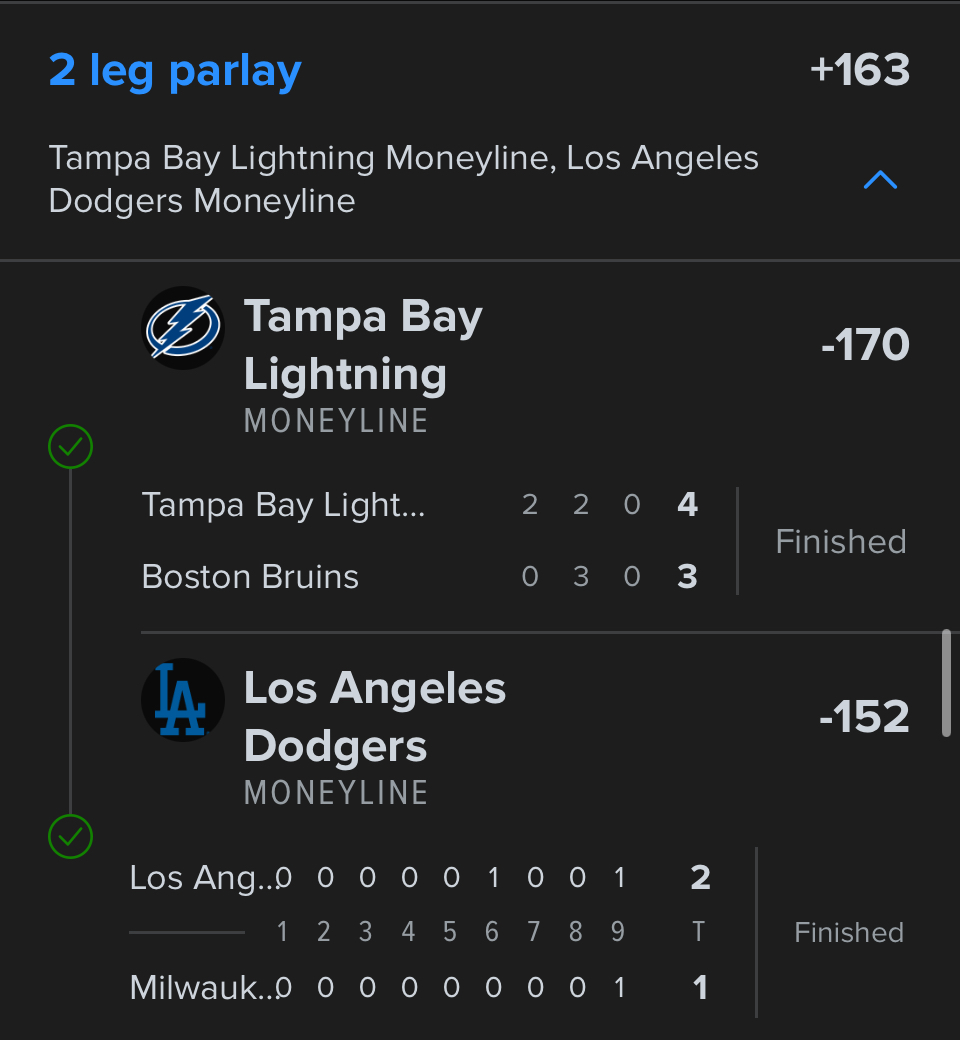Viewport: 960px width, 1040px height.
Task: Click the Tampa Bay Lightning team logo
Action: coord(182,328)
